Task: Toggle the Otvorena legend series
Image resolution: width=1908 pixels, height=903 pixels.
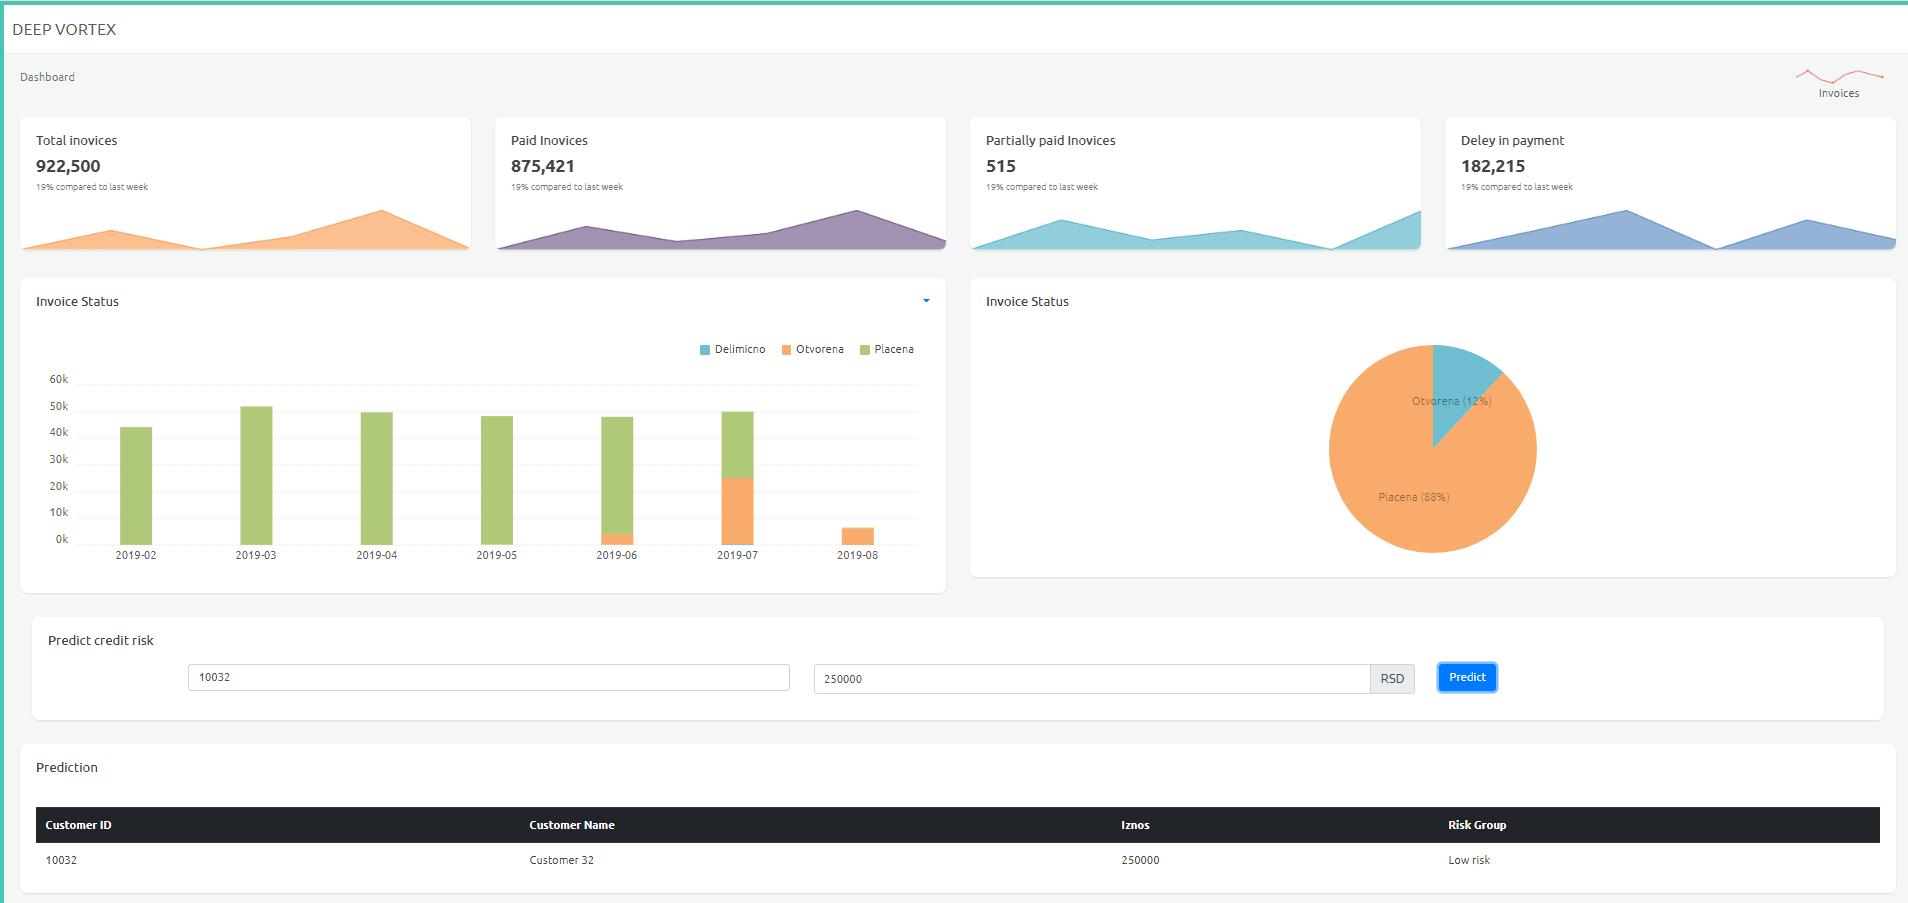Action: pyautogui.click(x=812, y=350)
